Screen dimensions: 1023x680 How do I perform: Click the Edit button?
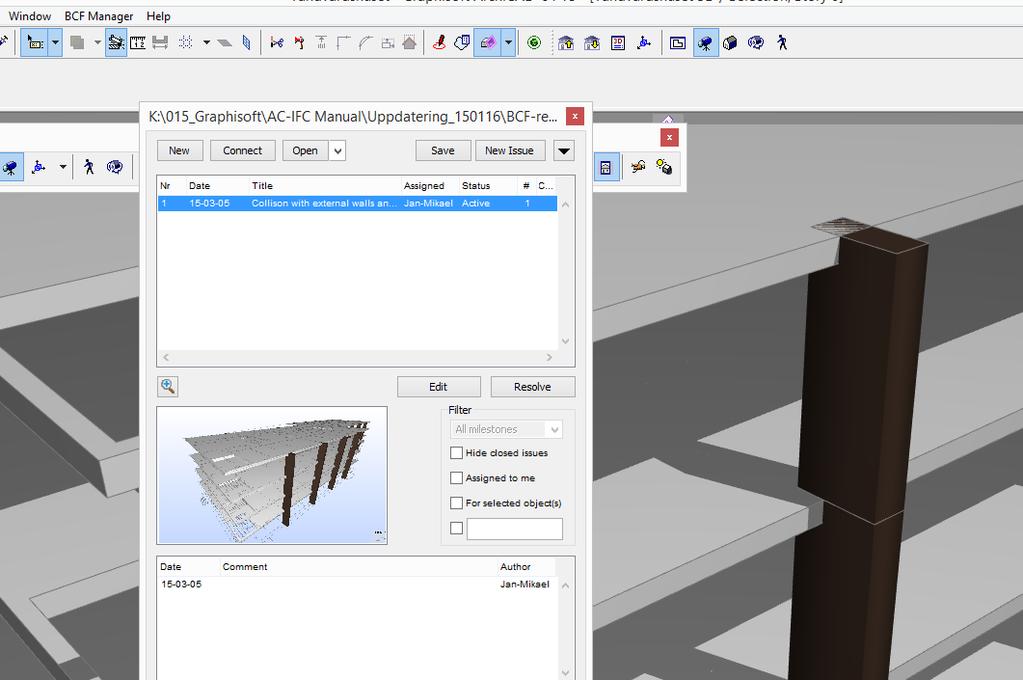tap(438, 387)
